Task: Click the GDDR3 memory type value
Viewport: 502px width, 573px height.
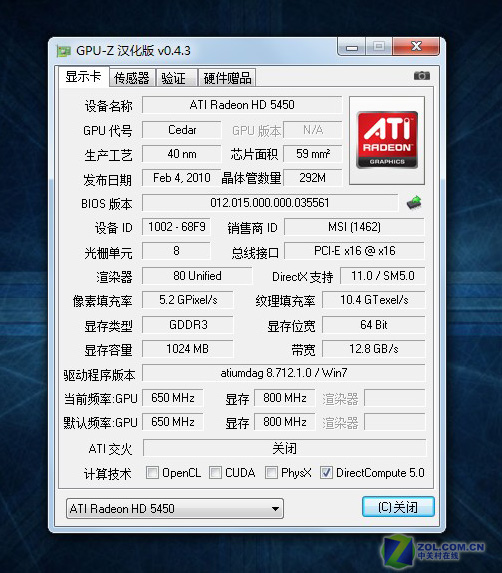Action: [x=187, y=325]
